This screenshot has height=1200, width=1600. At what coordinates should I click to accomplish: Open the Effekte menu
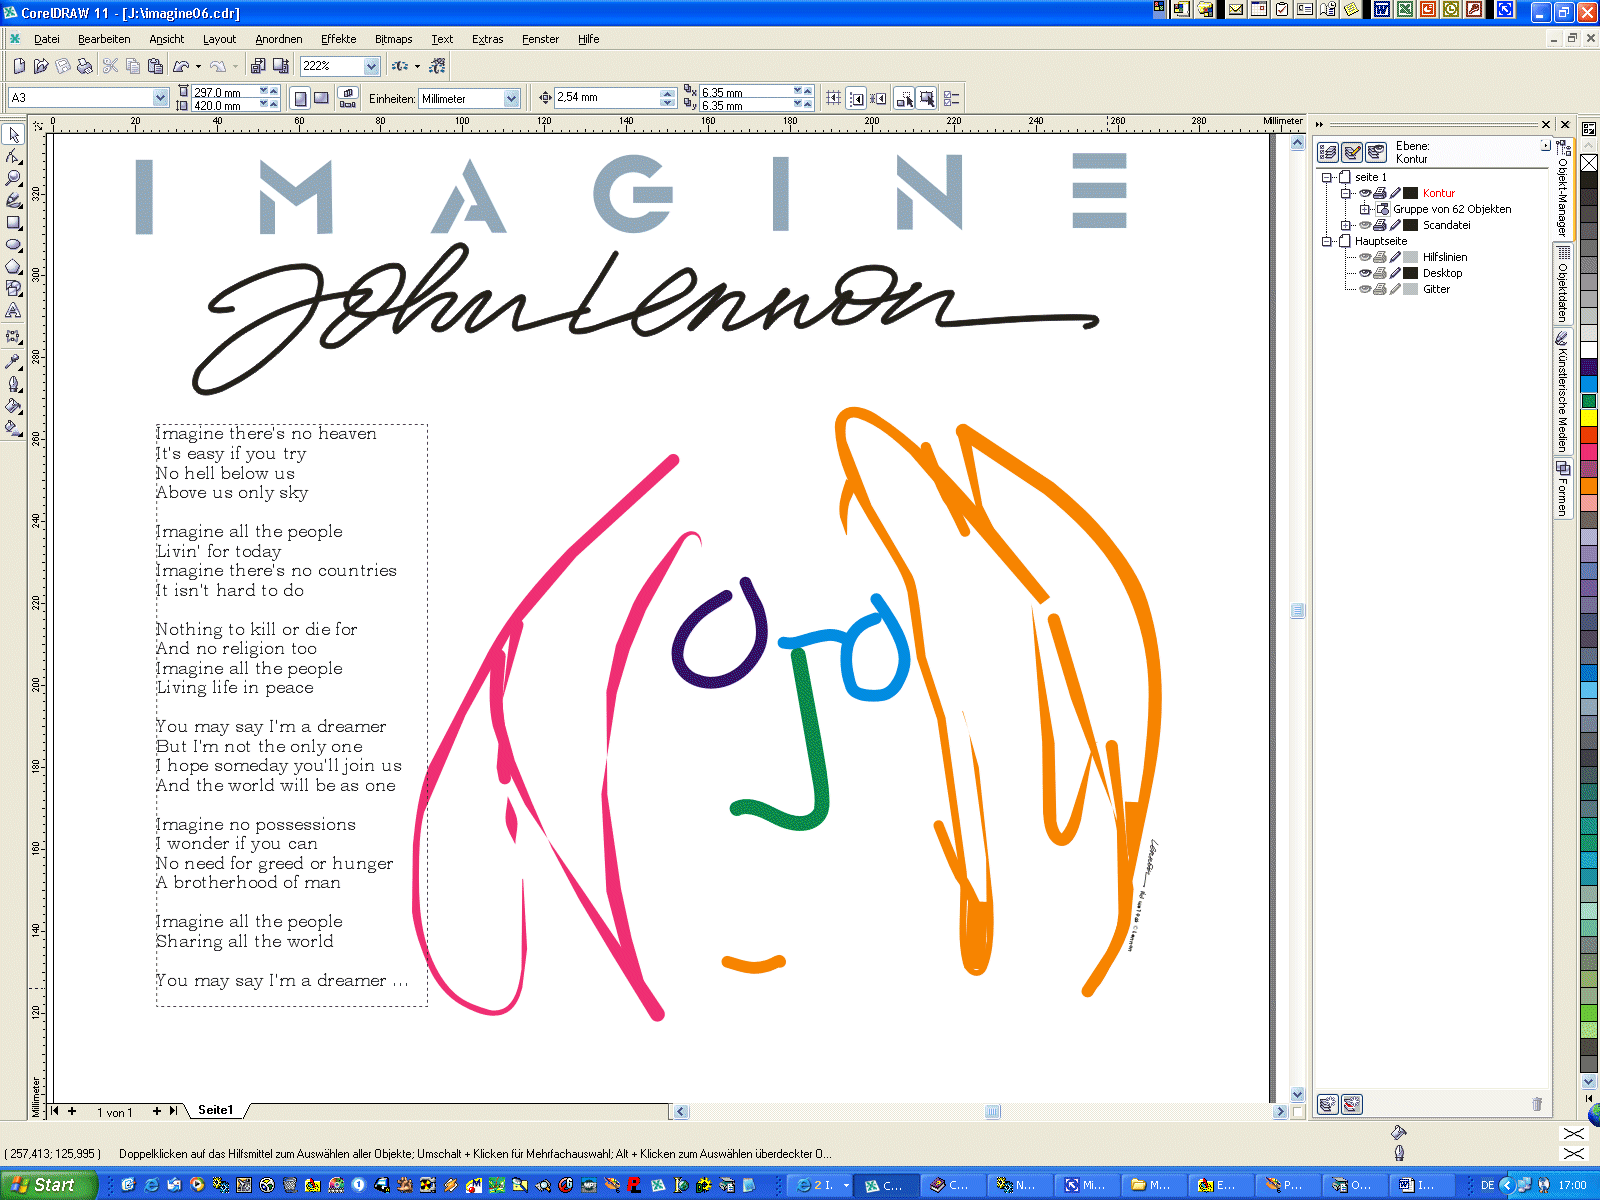click(338, 39)
